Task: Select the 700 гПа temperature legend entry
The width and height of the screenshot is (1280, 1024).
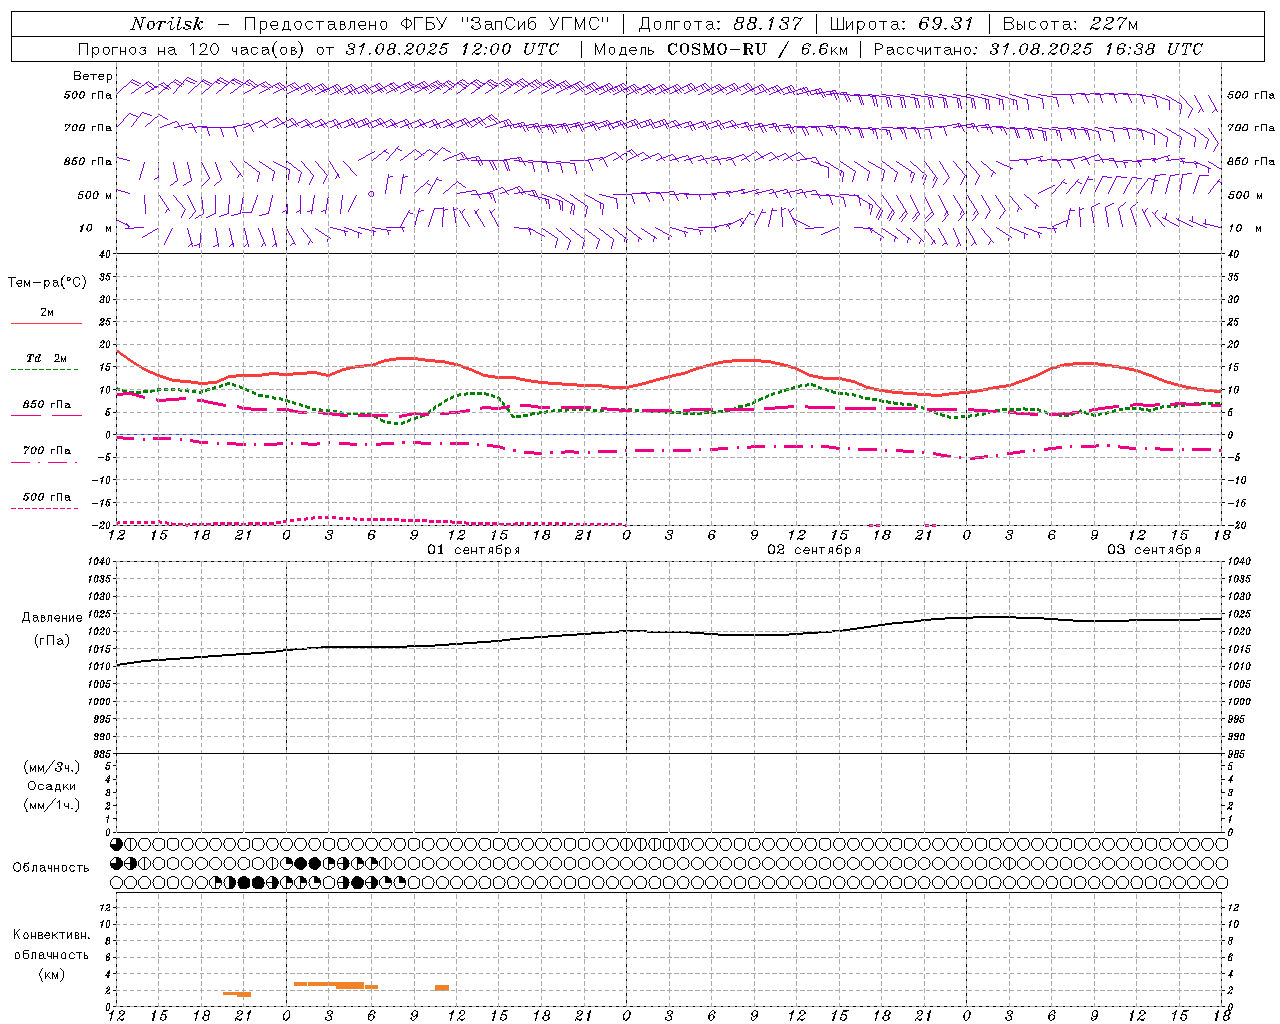Action: [47, 451]
